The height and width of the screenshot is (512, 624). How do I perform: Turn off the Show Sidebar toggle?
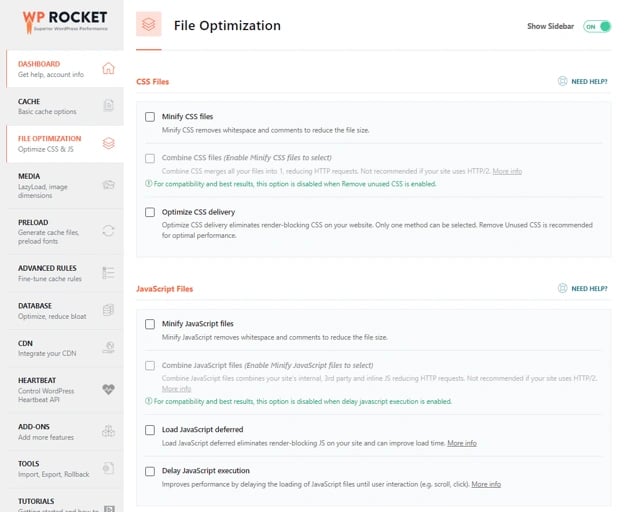pos(596,26)
